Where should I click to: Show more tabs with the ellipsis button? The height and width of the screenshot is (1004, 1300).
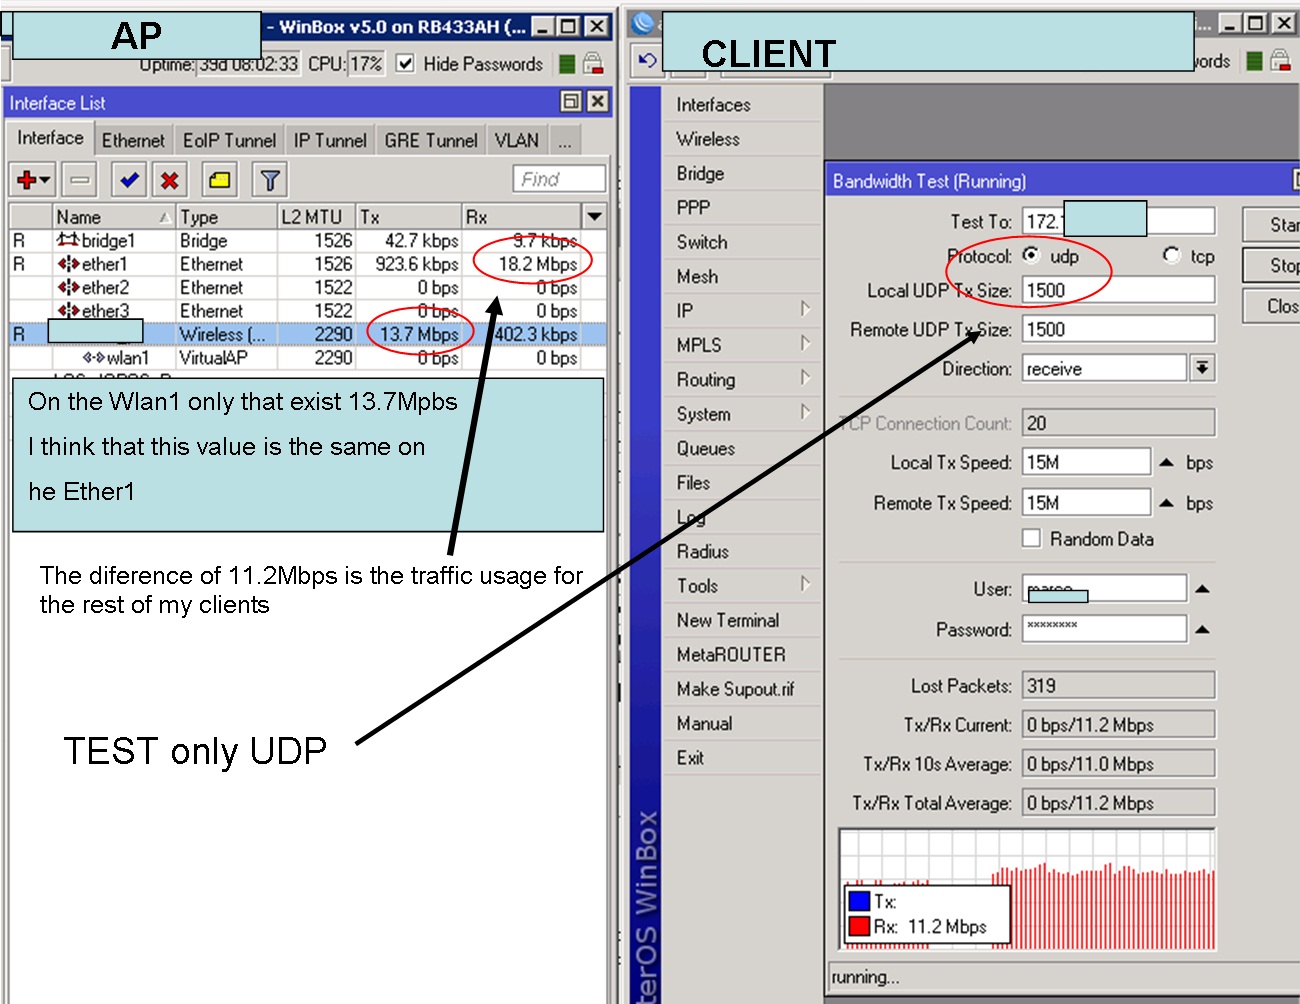point(565,141)
